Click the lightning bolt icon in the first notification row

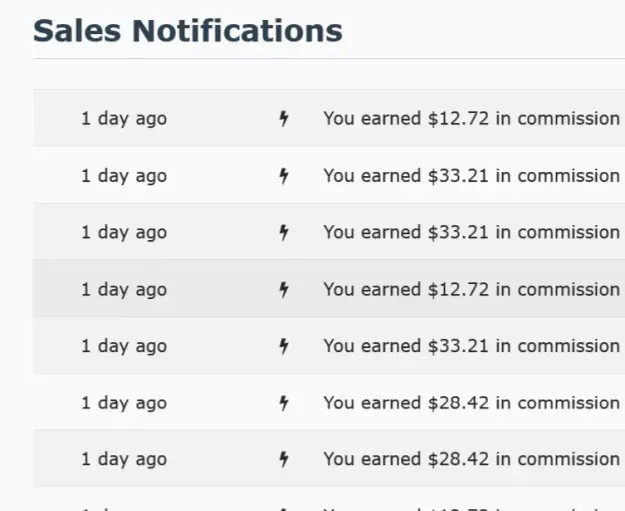(x=284, y=119)
